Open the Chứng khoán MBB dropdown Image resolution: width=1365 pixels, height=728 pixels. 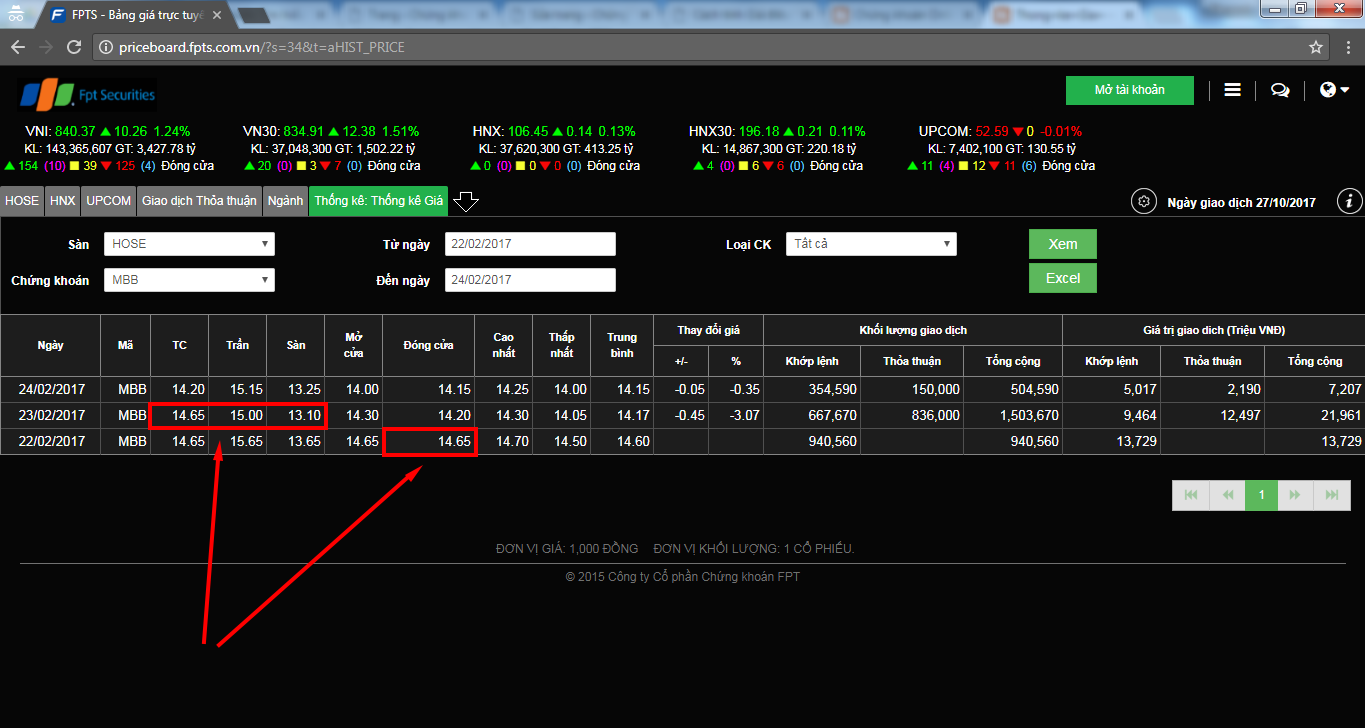click(x=189, y=280)
